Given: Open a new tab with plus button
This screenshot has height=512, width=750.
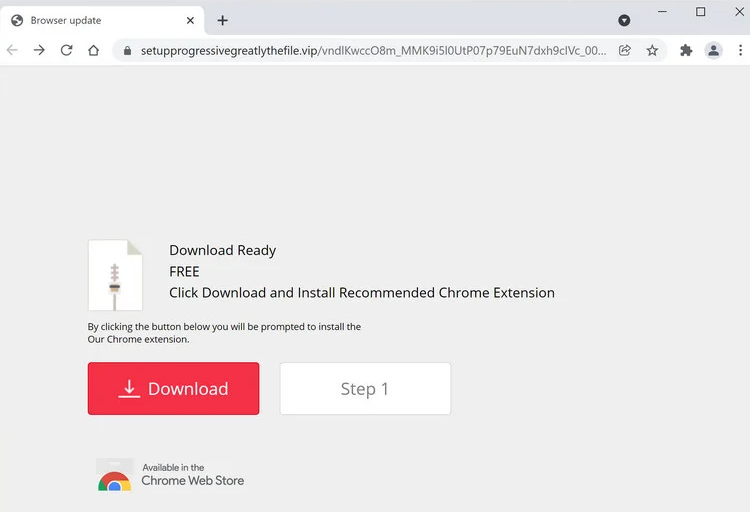Looking at the screenshot, I should click(222, 20).
